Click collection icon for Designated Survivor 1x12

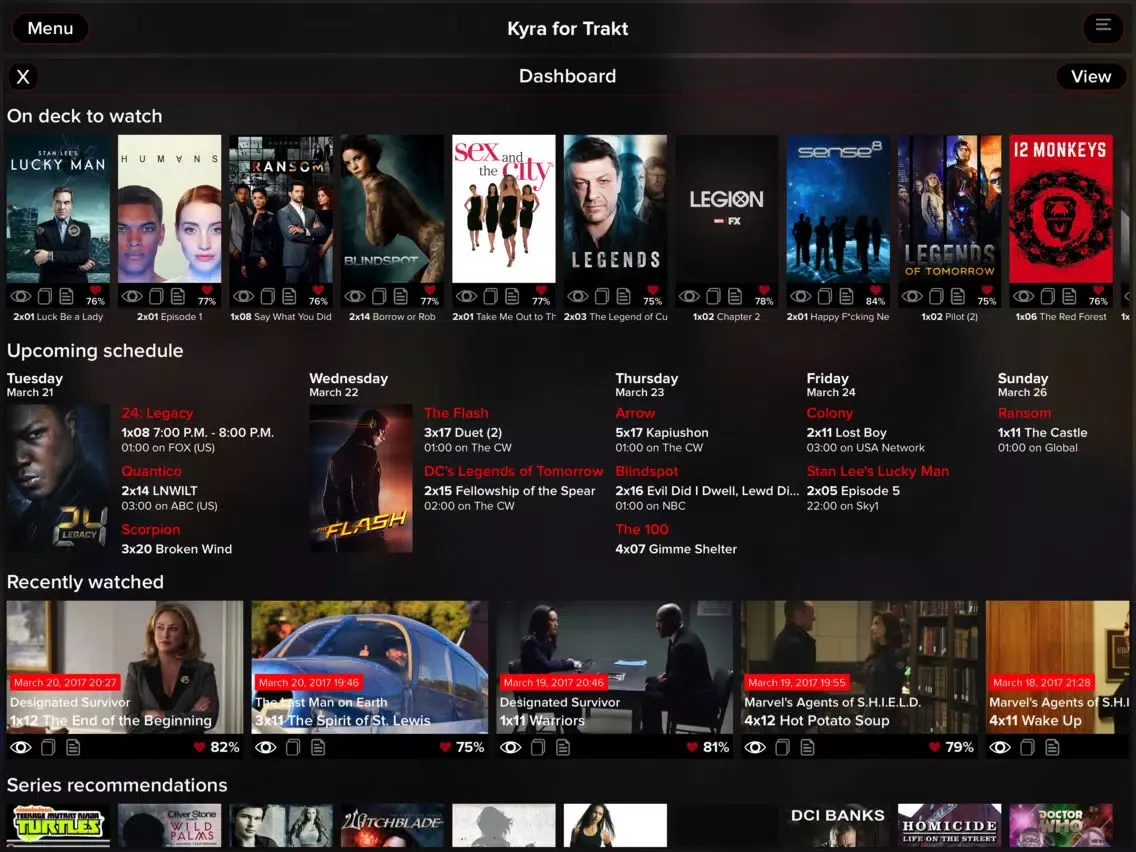coord(48,747)
